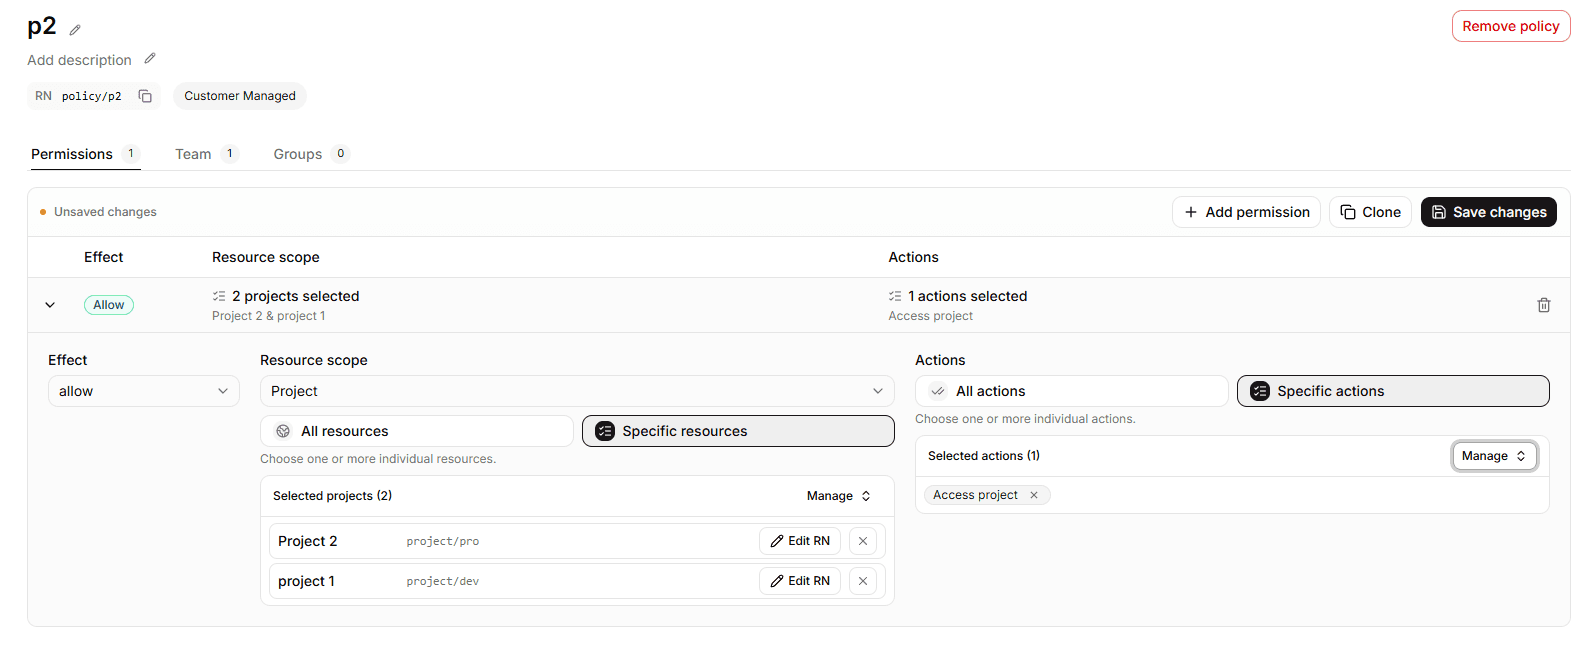
Task: Collapse the Allow permission row chevron
Action: (x=50, y=305)
